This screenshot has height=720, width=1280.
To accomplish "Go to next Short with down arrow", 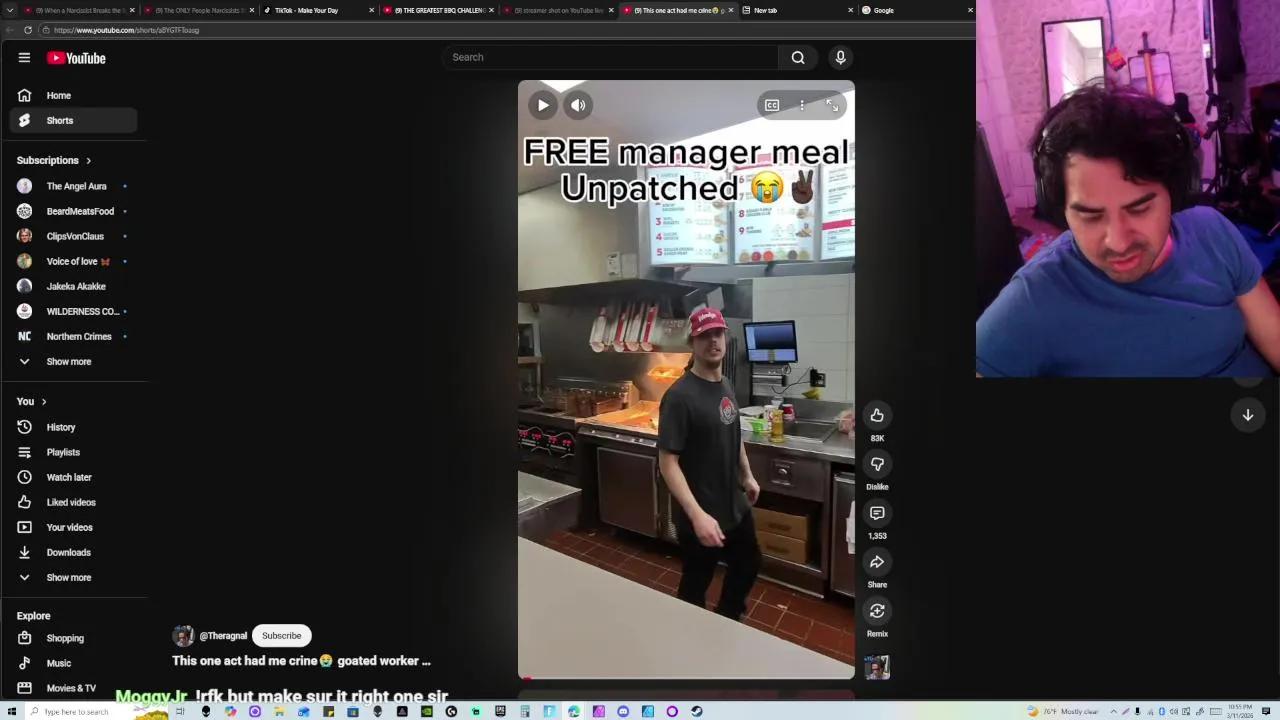I will 1248,415.
